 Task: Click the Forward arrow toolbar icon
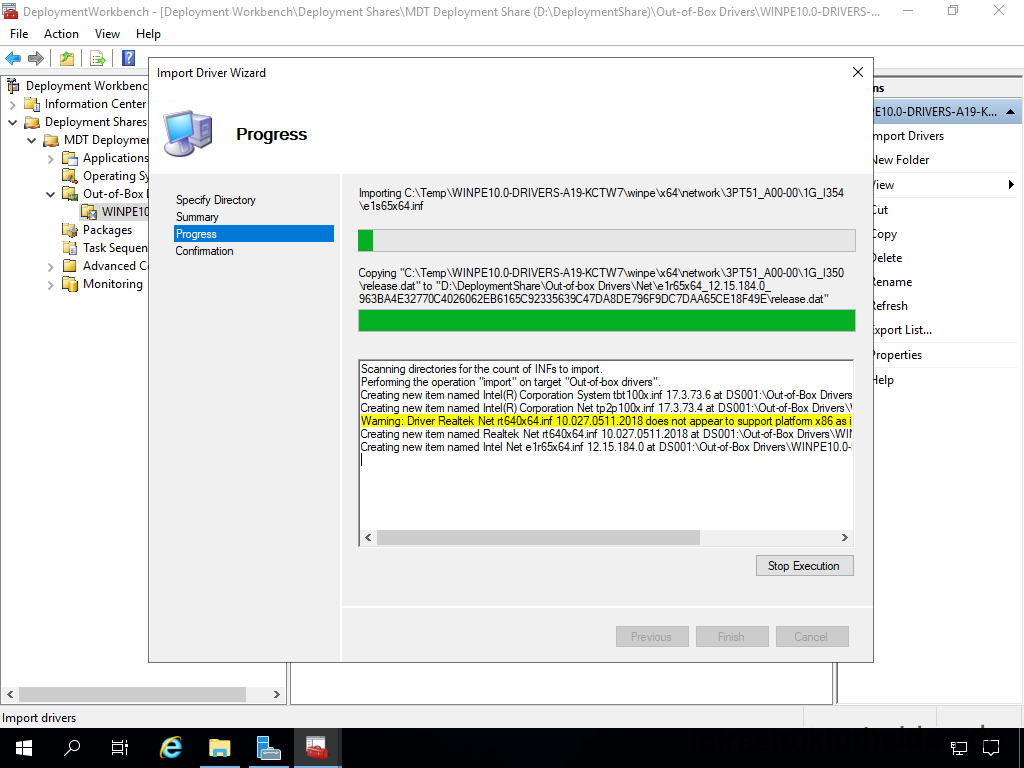[x=36, y=58]
